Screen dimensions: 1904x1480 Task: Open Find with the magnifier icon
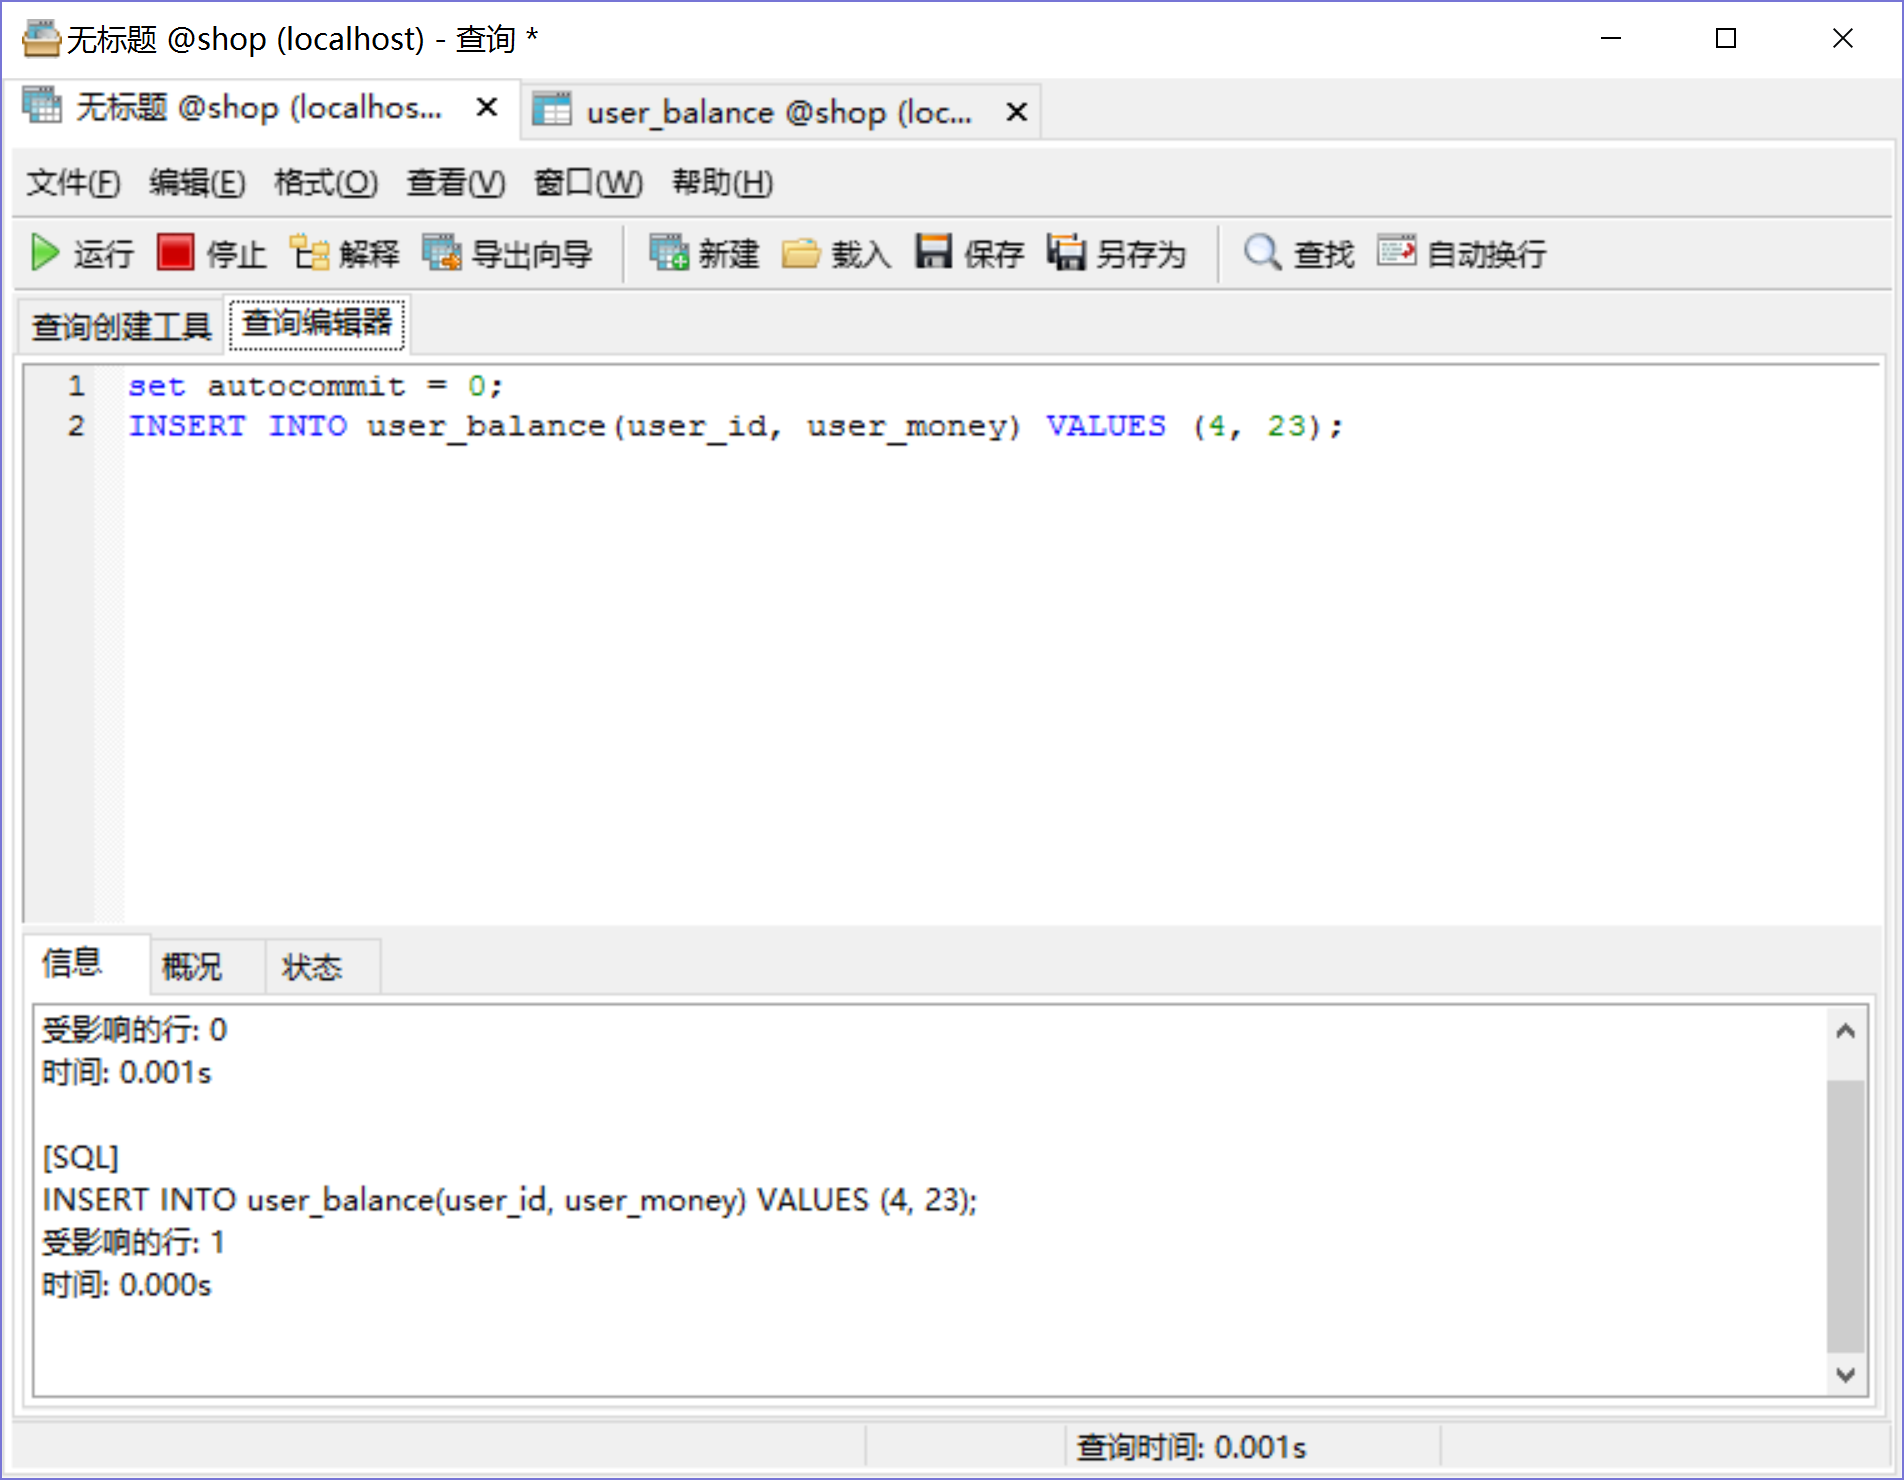click(x=1262, y=252)
